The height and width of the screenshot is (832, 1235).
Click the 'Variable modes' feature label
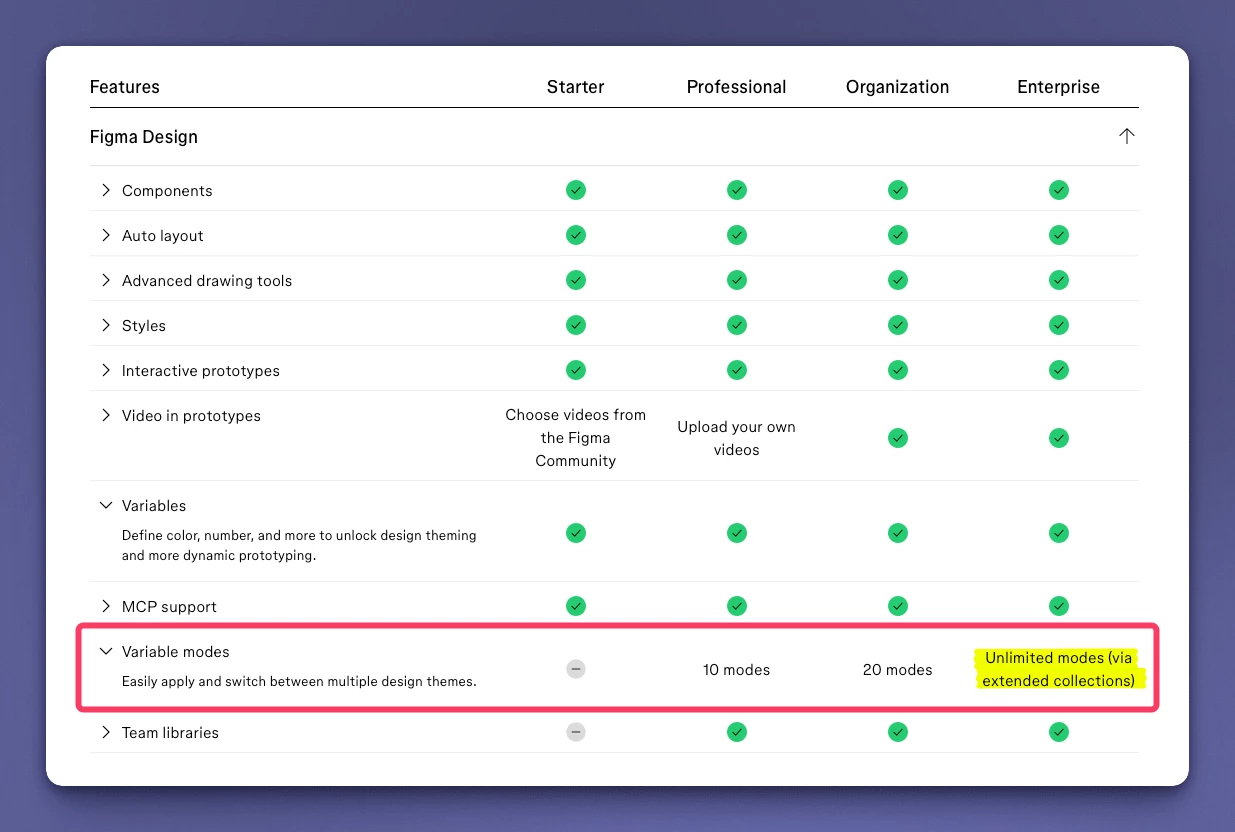[176, 652]
